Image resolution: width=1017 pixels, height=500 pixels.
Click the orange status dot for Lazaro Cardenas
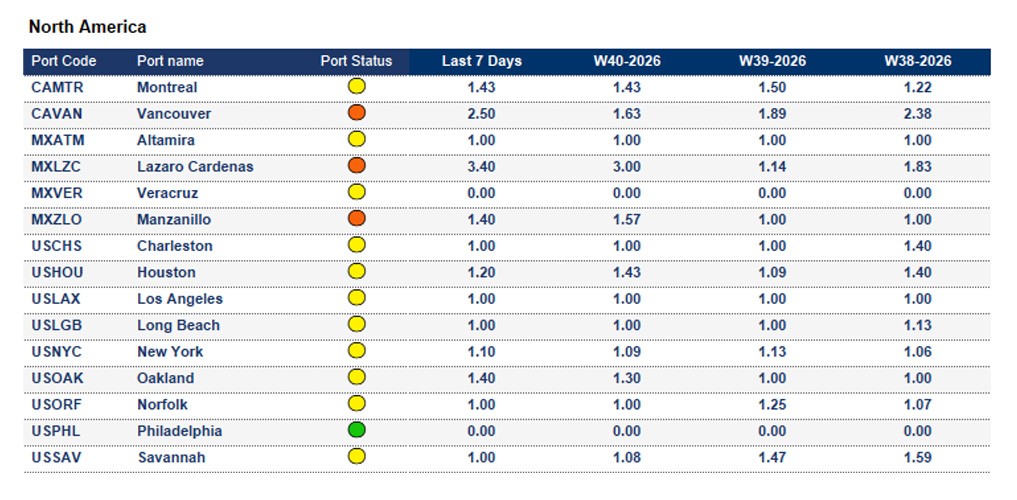[357, 166]
